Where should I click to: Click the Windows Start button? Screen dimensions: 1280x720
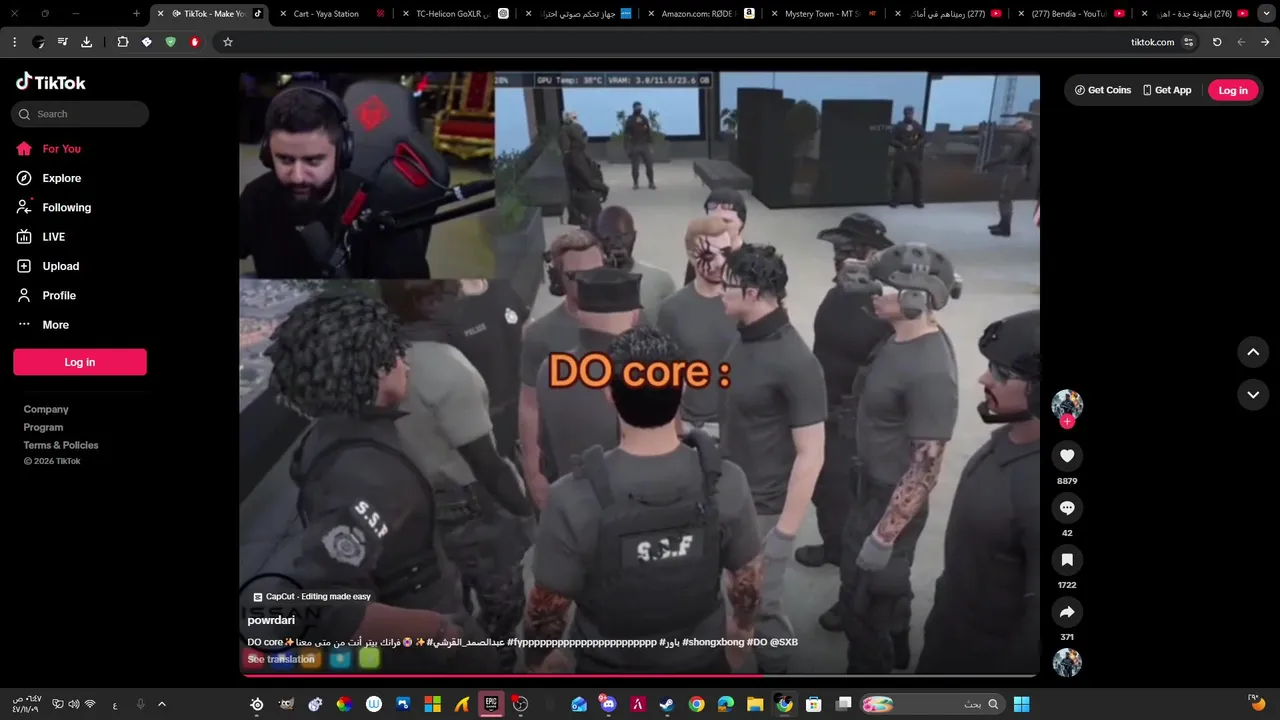tap(1021, 704)
